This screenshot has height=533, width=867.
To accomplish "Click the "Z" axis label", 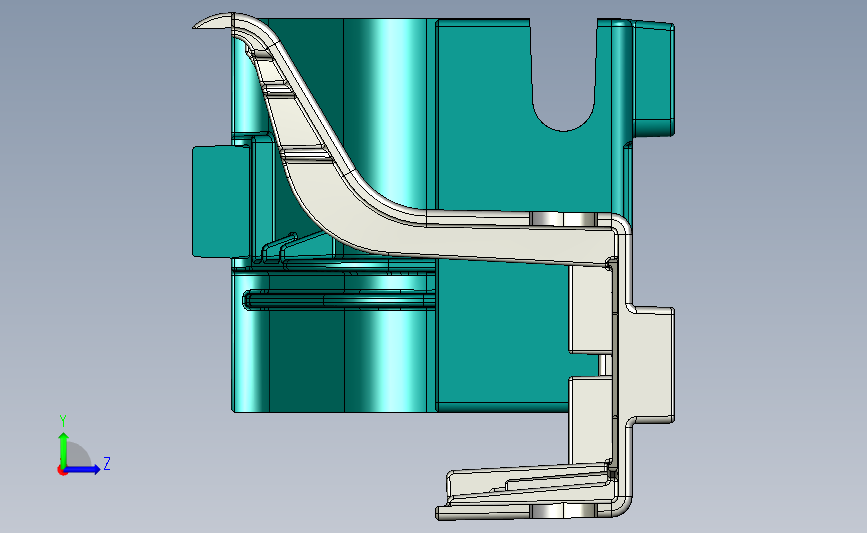I will 107,463.
